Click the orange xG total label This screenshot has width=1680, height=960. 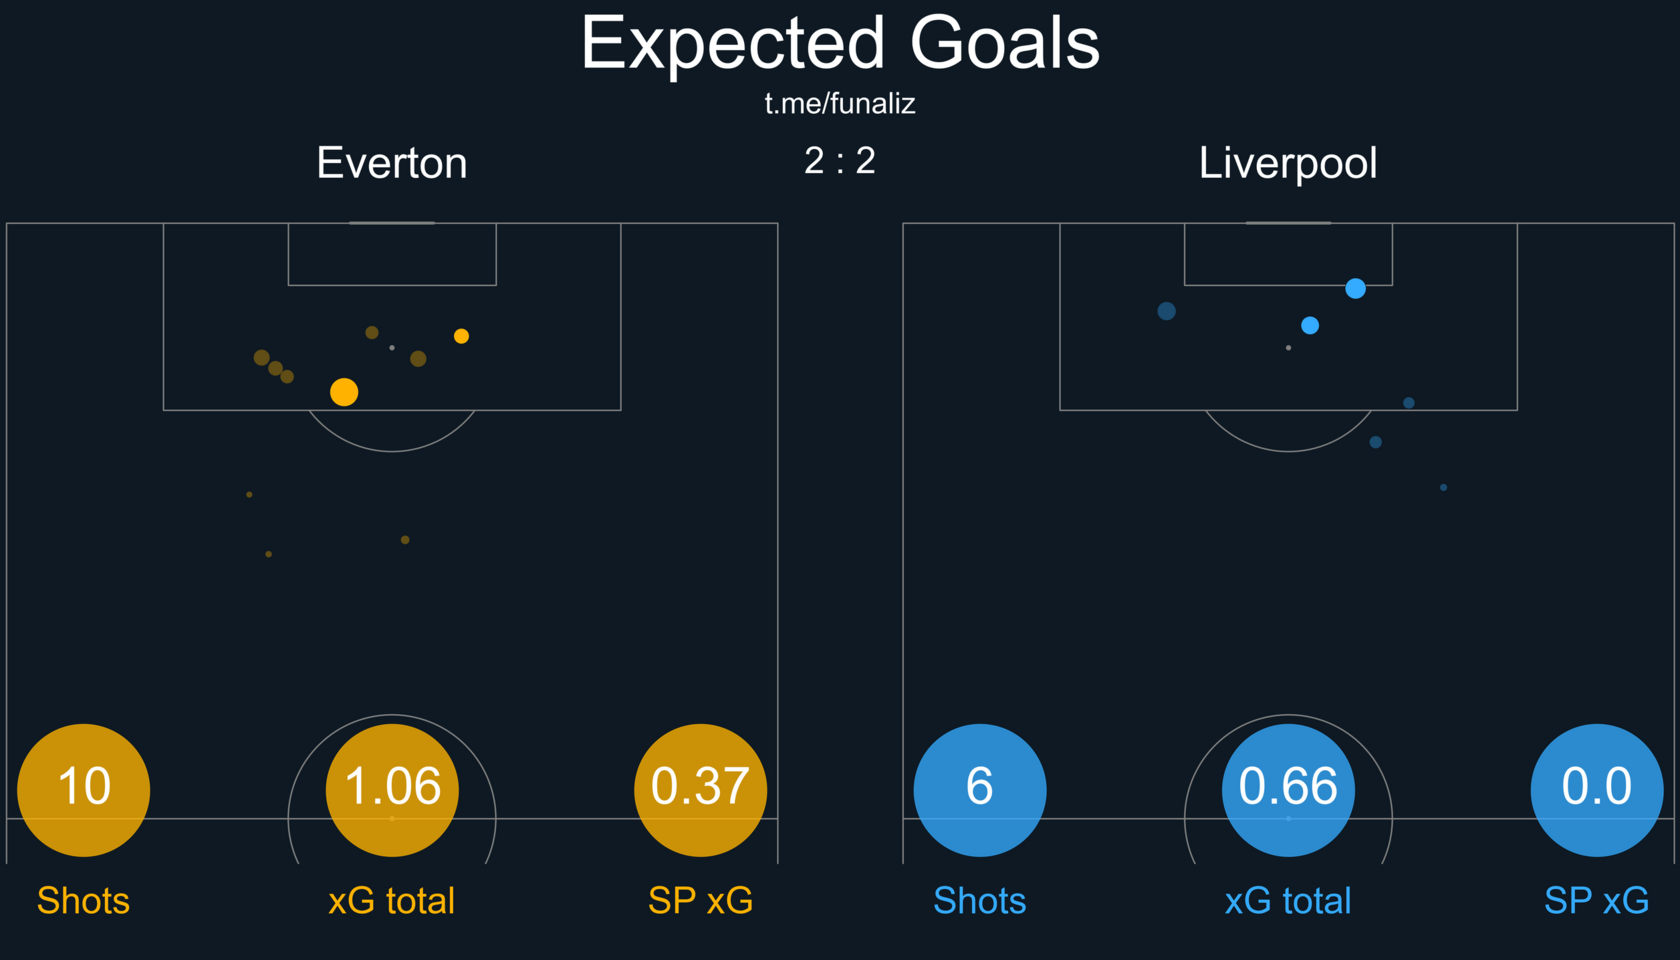pyautogui.click(x=392, y=901)
